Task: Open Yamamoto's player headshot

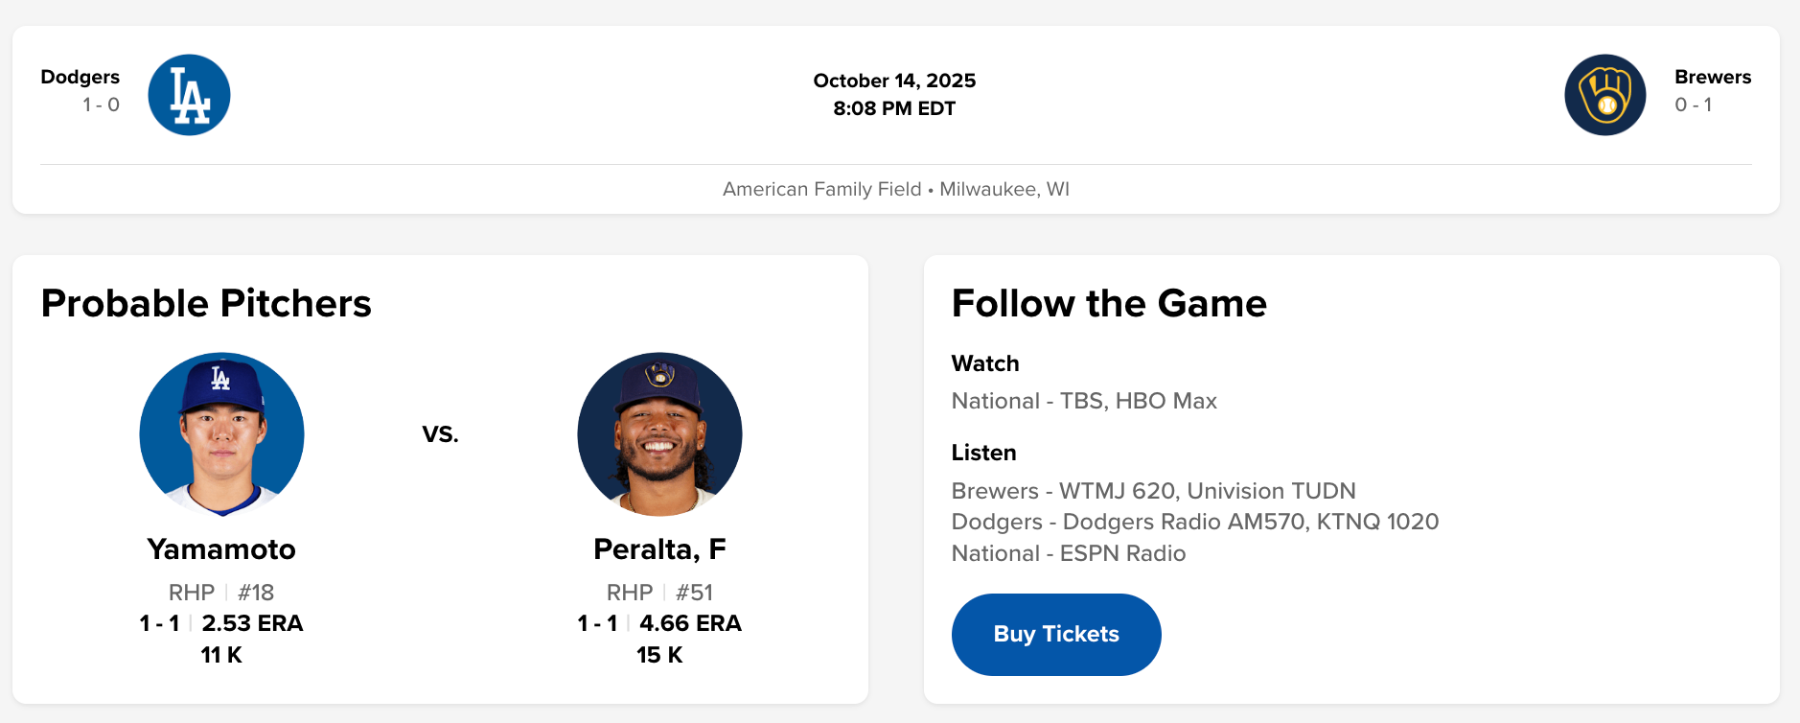Action: (x=222, y=434)
